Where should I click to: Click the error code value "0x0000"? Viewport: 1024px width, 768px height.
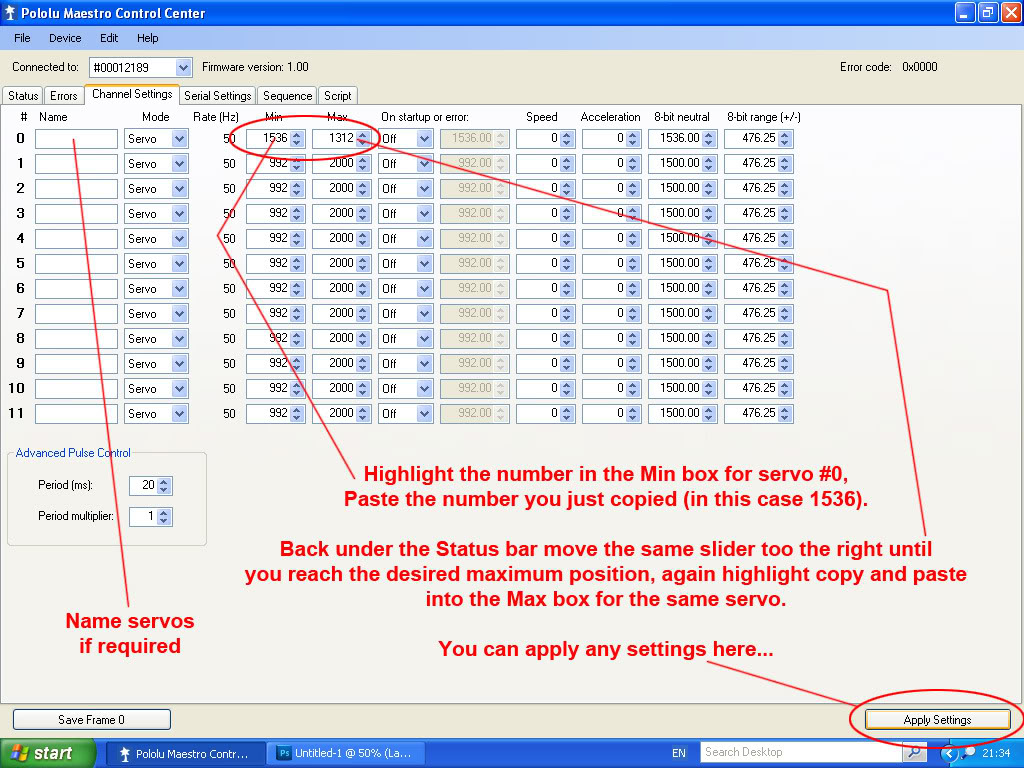click(920, 67)
